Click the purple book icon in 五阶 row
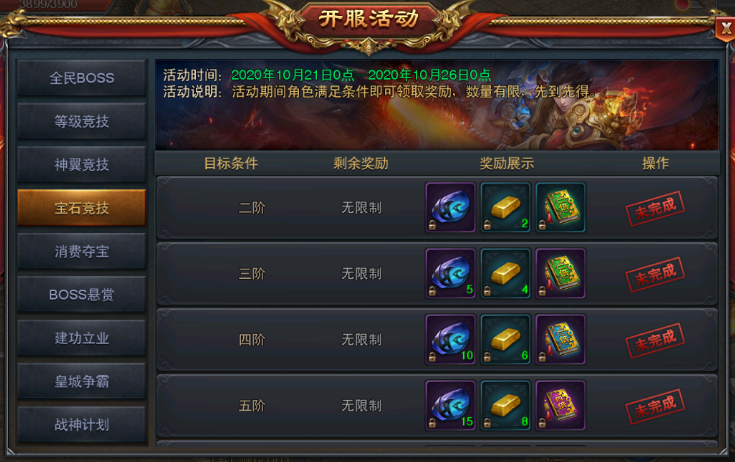This screenshot has height=462, width=735. click(x=561, y=405)
